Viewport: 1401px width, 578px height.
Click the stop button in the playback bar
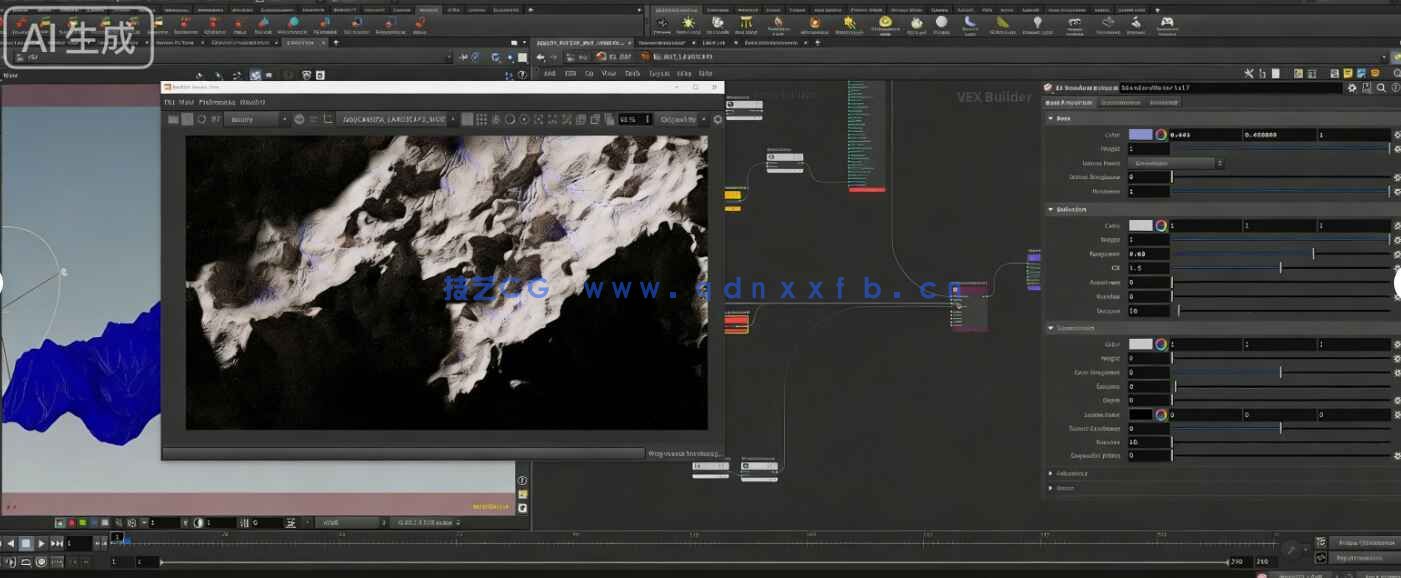[x=26, y=543]
